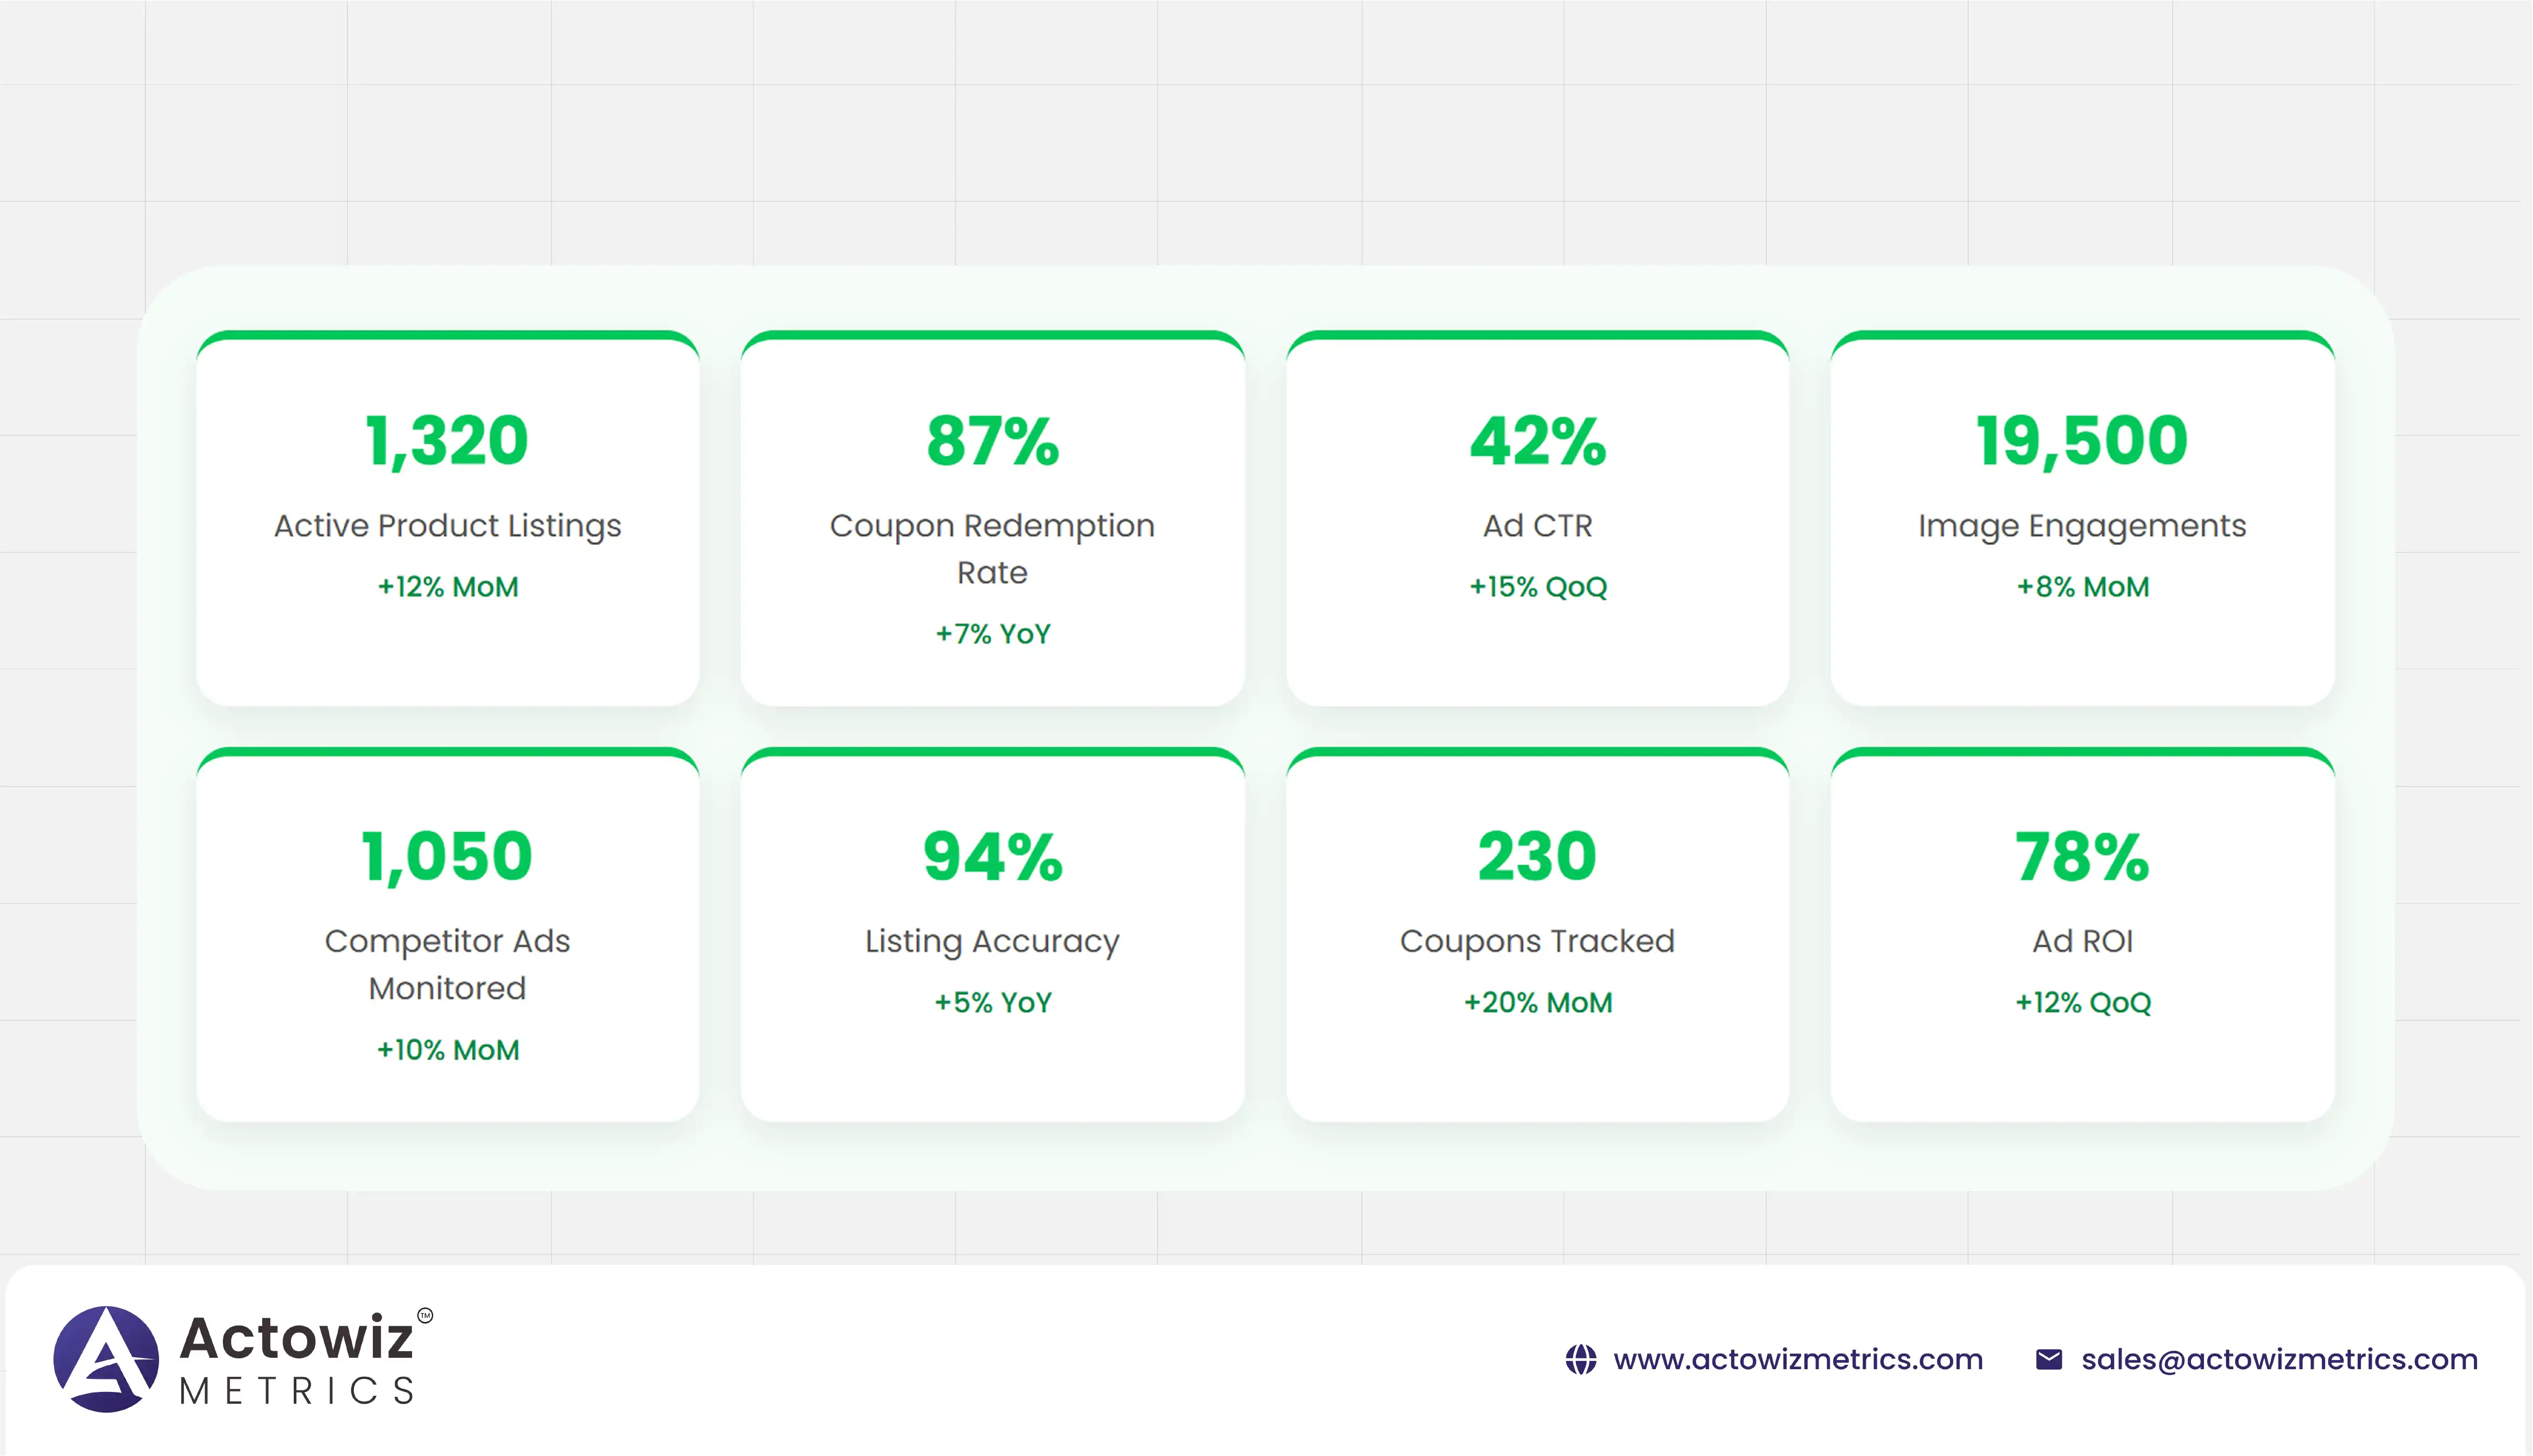Open the www.actowizmetrics.com link
2533x1456 pixels.
(1797, 1360)
